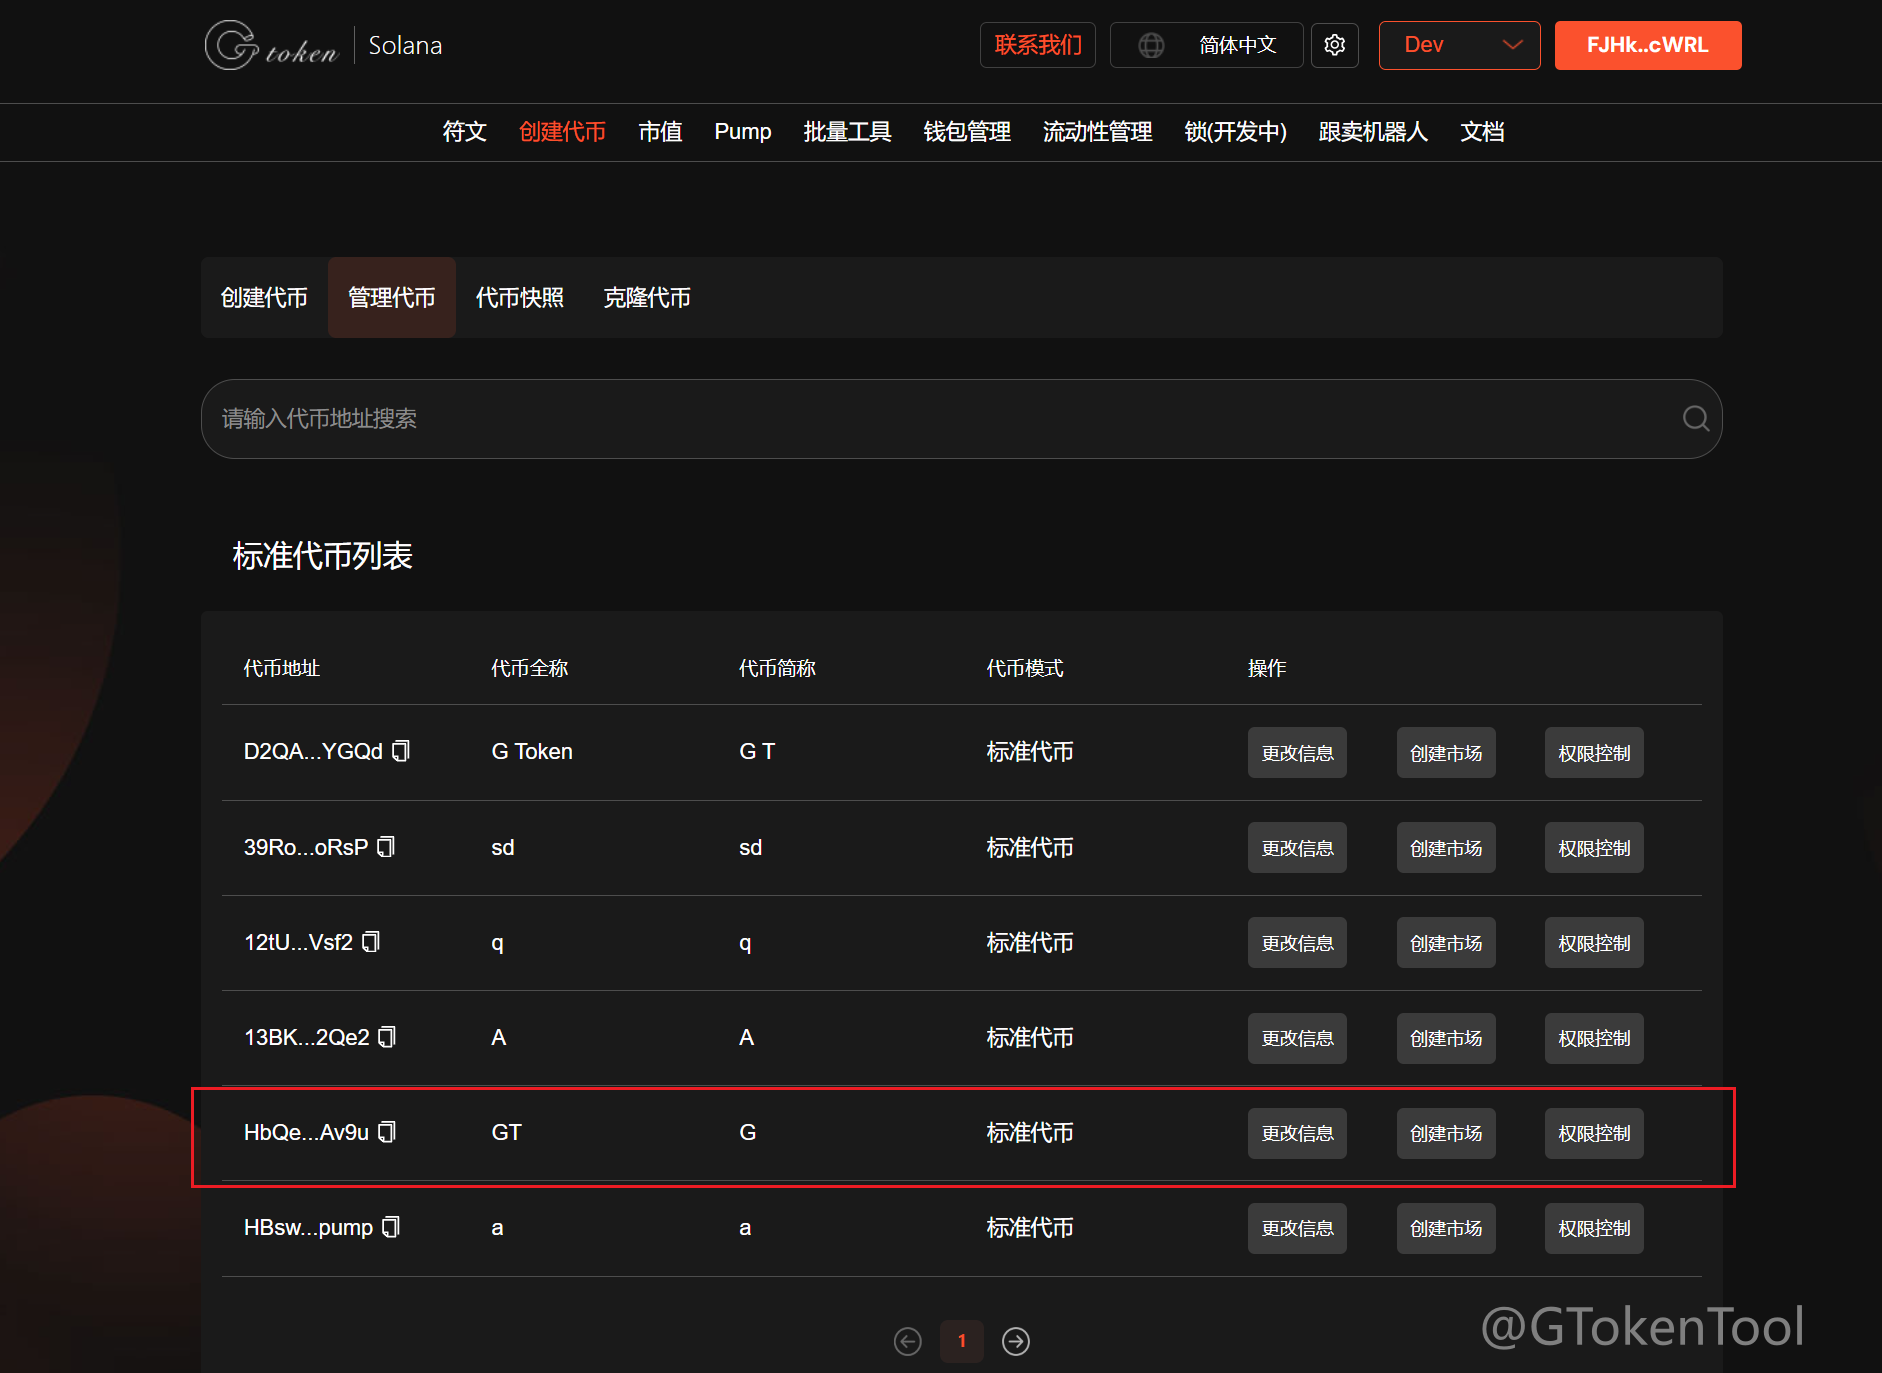
Task: Copy the 39Ro...oRsP token address
Action: 386,847
